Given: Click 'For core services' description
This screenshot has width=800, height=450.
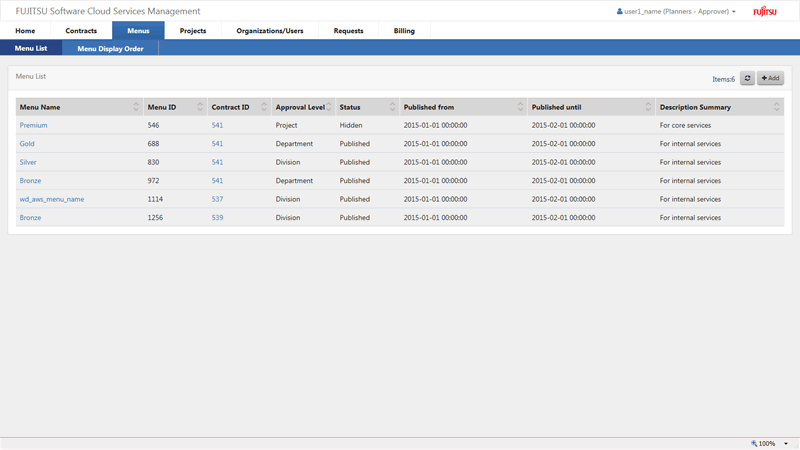Looking at the screenshot, I should pyautogui.click(x=685, y=125).
